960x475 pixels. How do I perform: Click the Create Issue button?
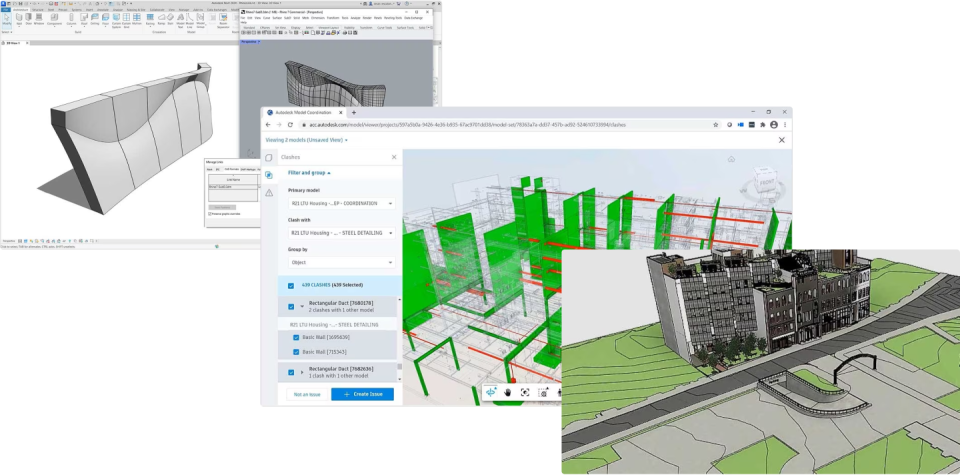[x=362, y=394]
